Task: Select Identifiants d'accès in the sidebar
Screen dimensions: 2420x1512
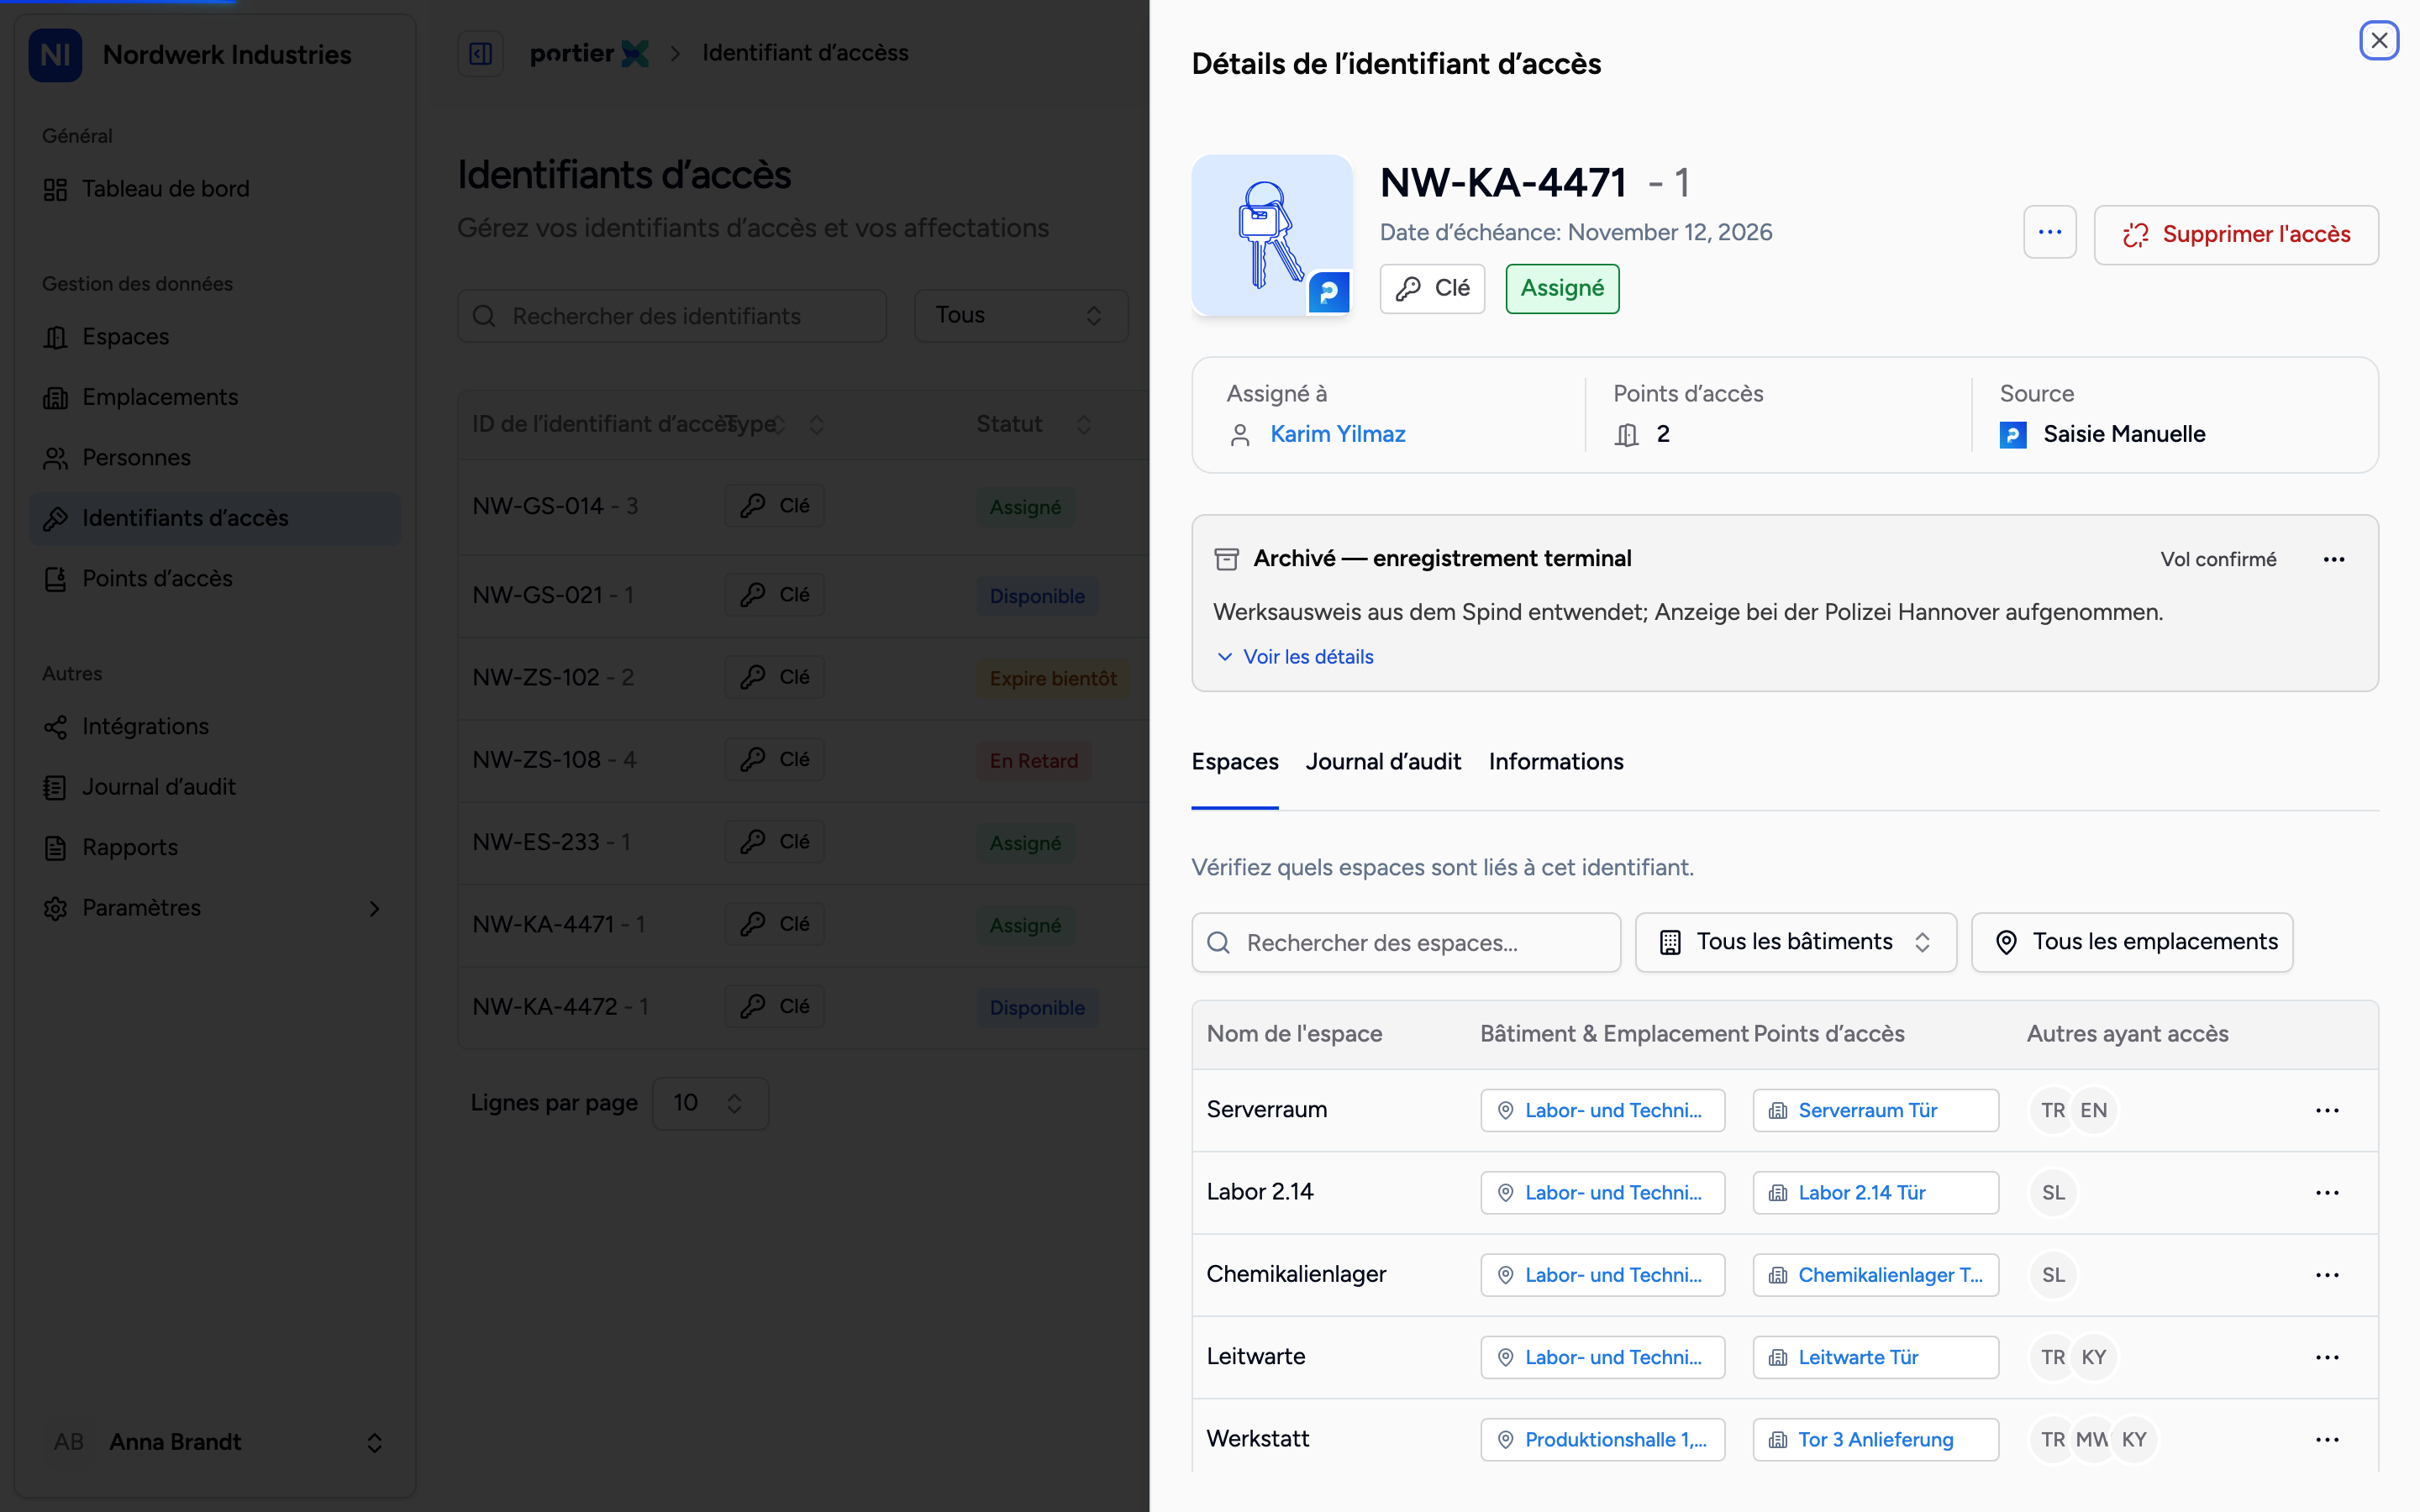Action: point(215,518)
